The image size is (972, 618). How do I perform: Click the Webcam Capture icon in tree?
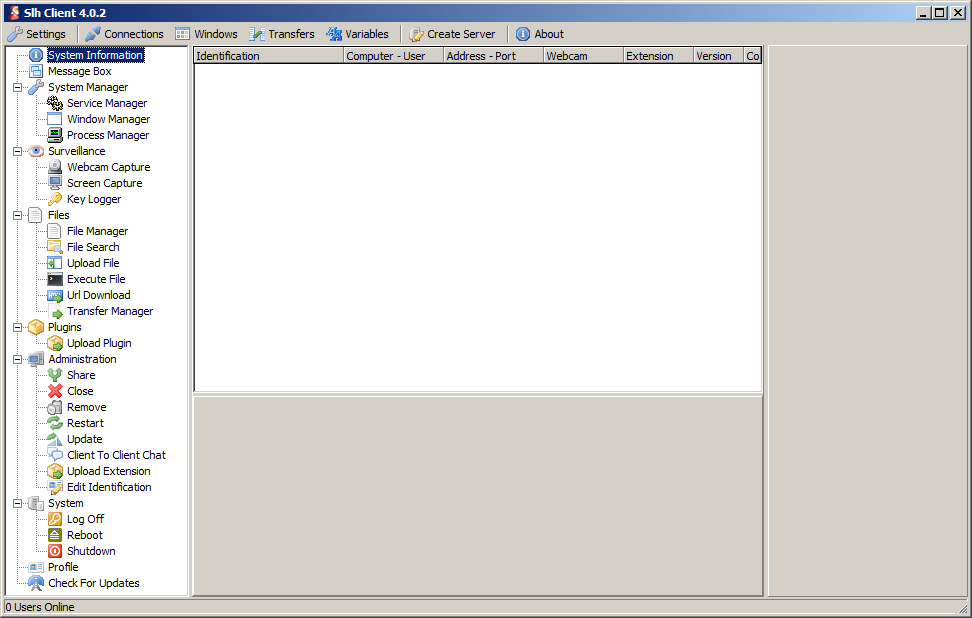[55, 167]
